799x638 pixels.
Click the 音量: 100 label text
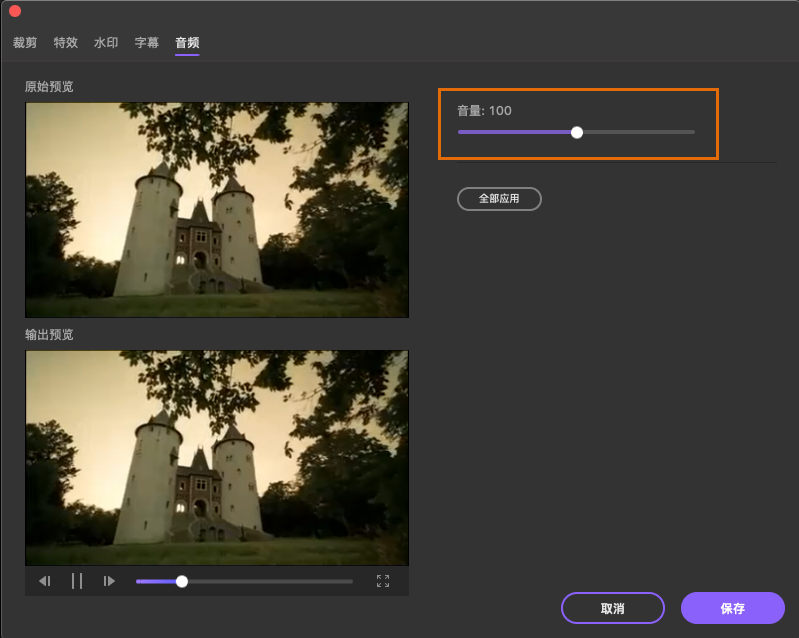tap(484, 111)
